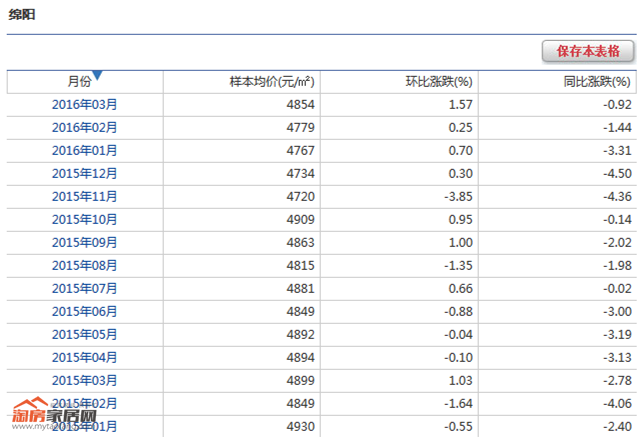This screenshot has width=643, height=437.
Task: Go to the 2015年04月 link
Action: (x=84, y=358)
